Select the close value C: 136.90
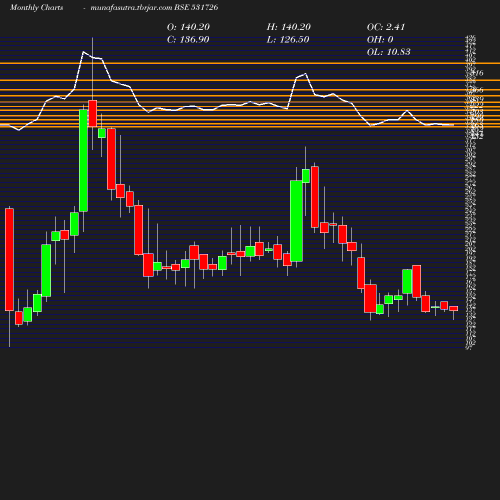 [188, 39]
